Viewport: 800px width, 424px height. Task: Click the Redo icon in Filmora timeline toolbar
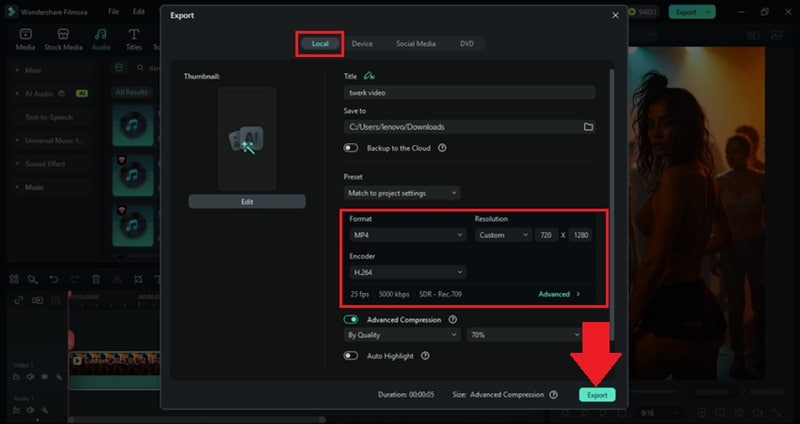pyautogui.click(x=74, y=279)
